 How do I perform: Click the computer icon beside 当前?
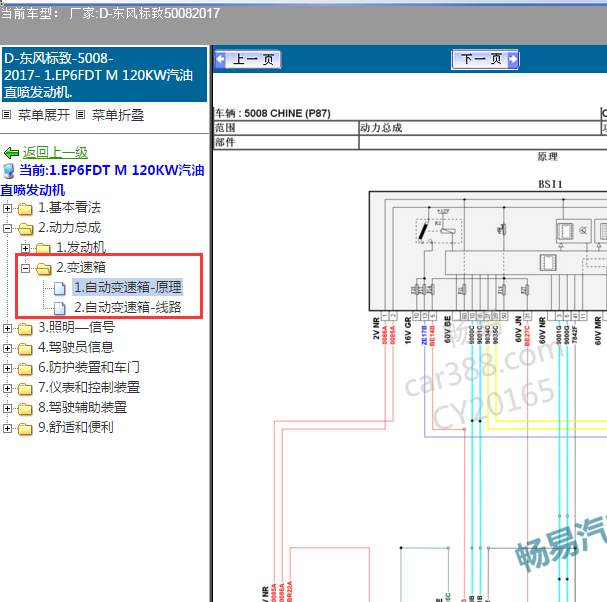click(x=9, y=171)
